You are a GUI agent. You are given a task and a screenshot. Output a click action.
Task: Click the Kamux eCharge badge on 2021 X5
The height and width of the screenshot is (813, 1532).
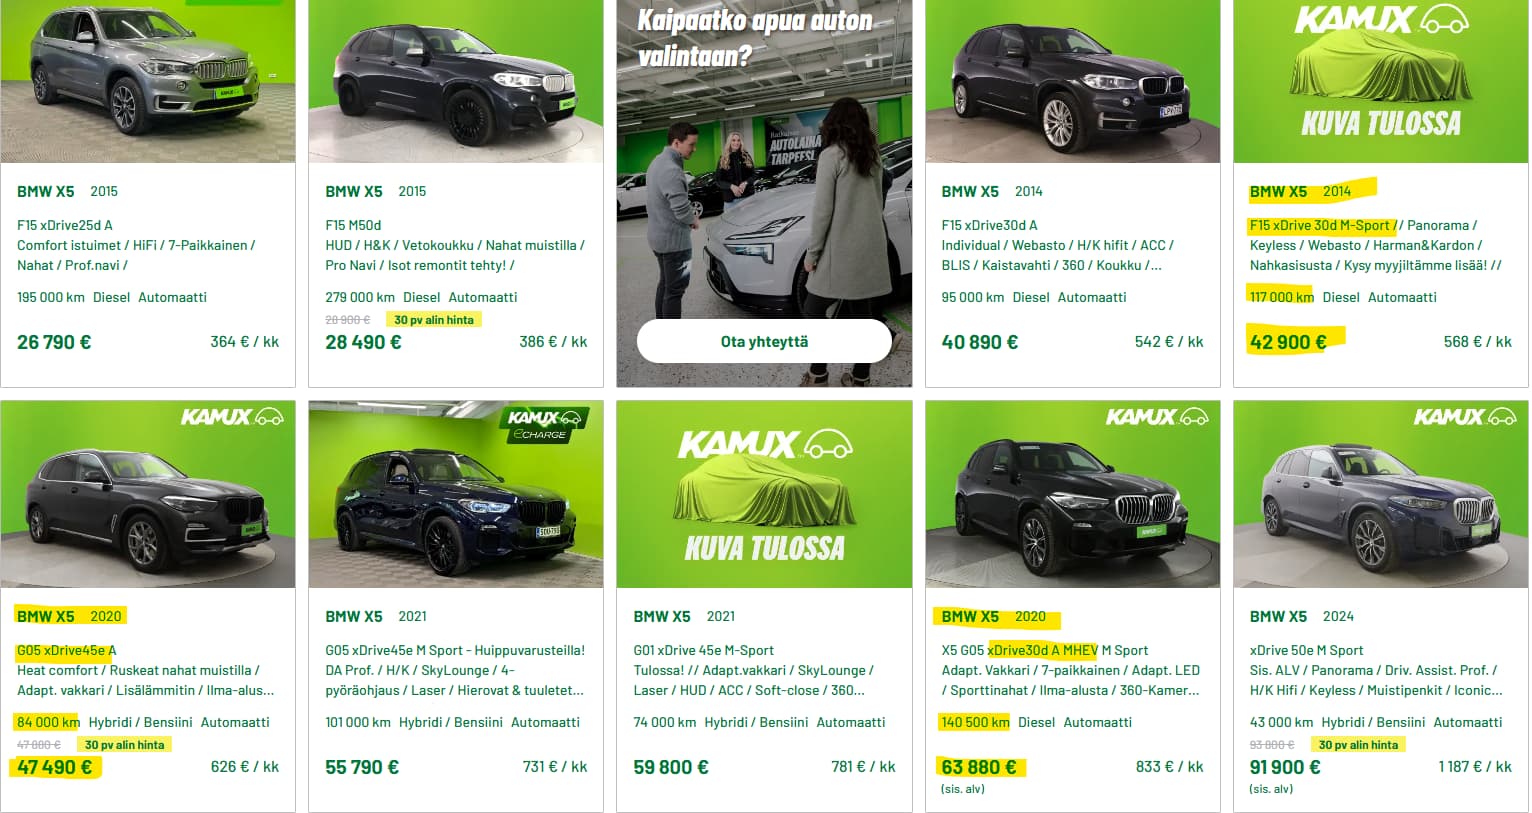[545, 424]
